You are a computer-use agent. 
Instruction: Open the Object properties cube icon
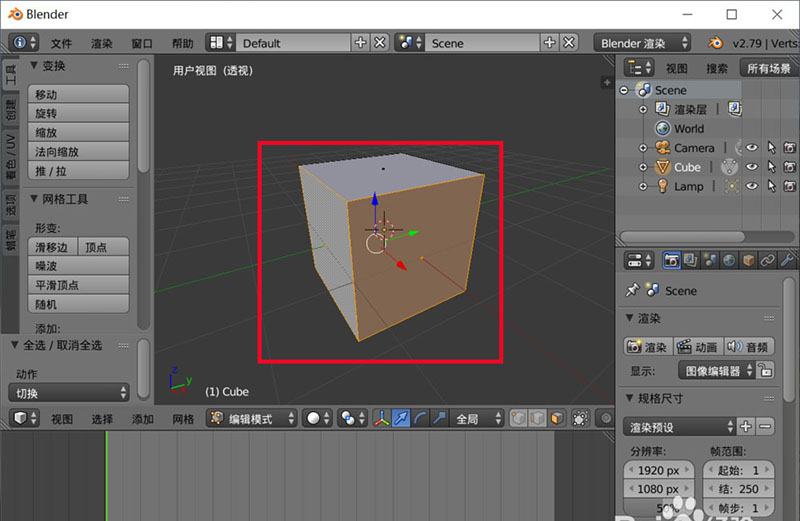[748, 260]
